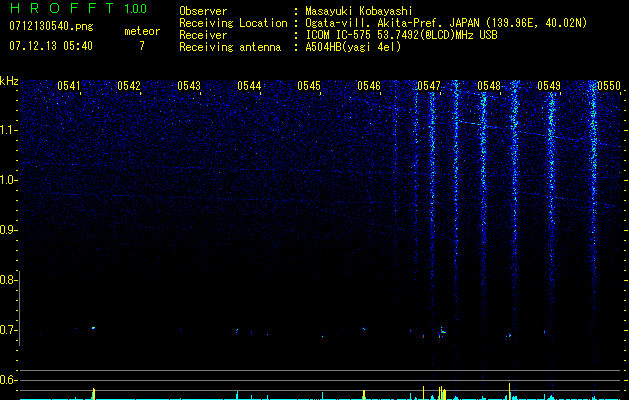Select the Ogata-vill. Akita-Pref. JAPAN location text

pyautogui.click(x=446, y=23)
